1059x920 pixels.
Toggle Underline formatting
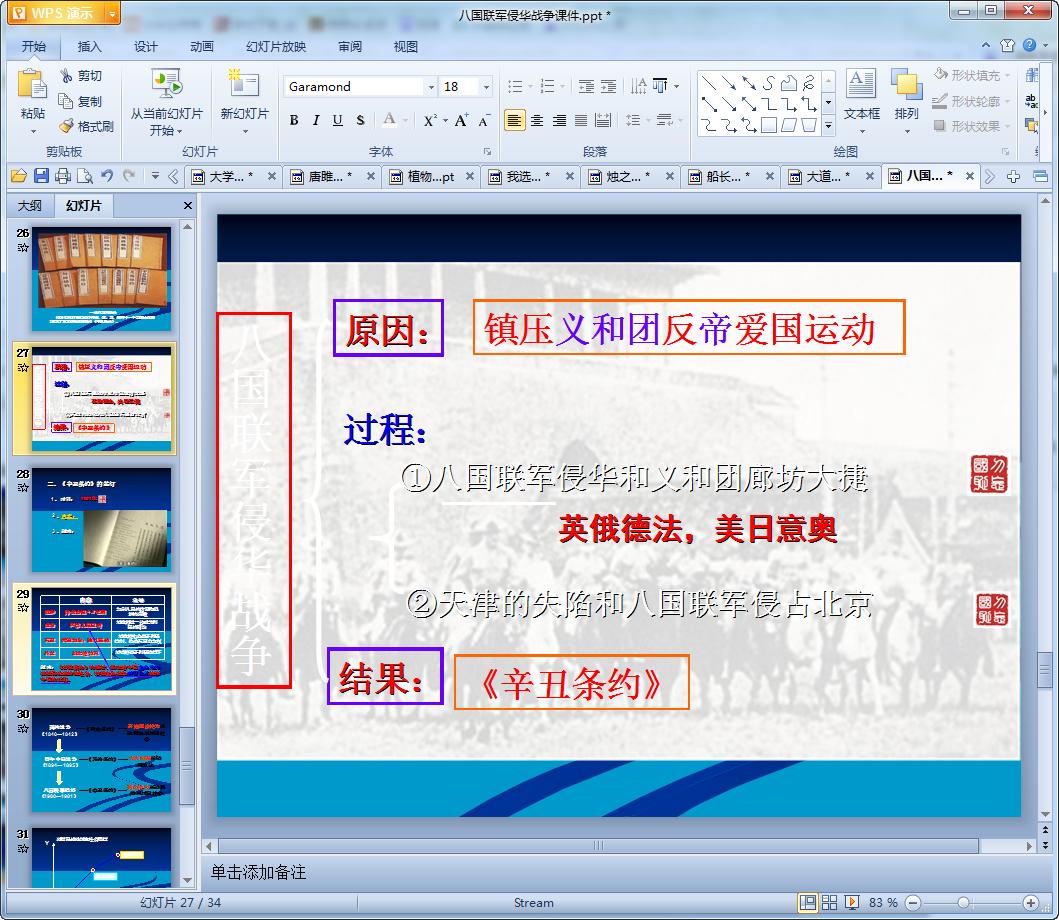(338, 120)
